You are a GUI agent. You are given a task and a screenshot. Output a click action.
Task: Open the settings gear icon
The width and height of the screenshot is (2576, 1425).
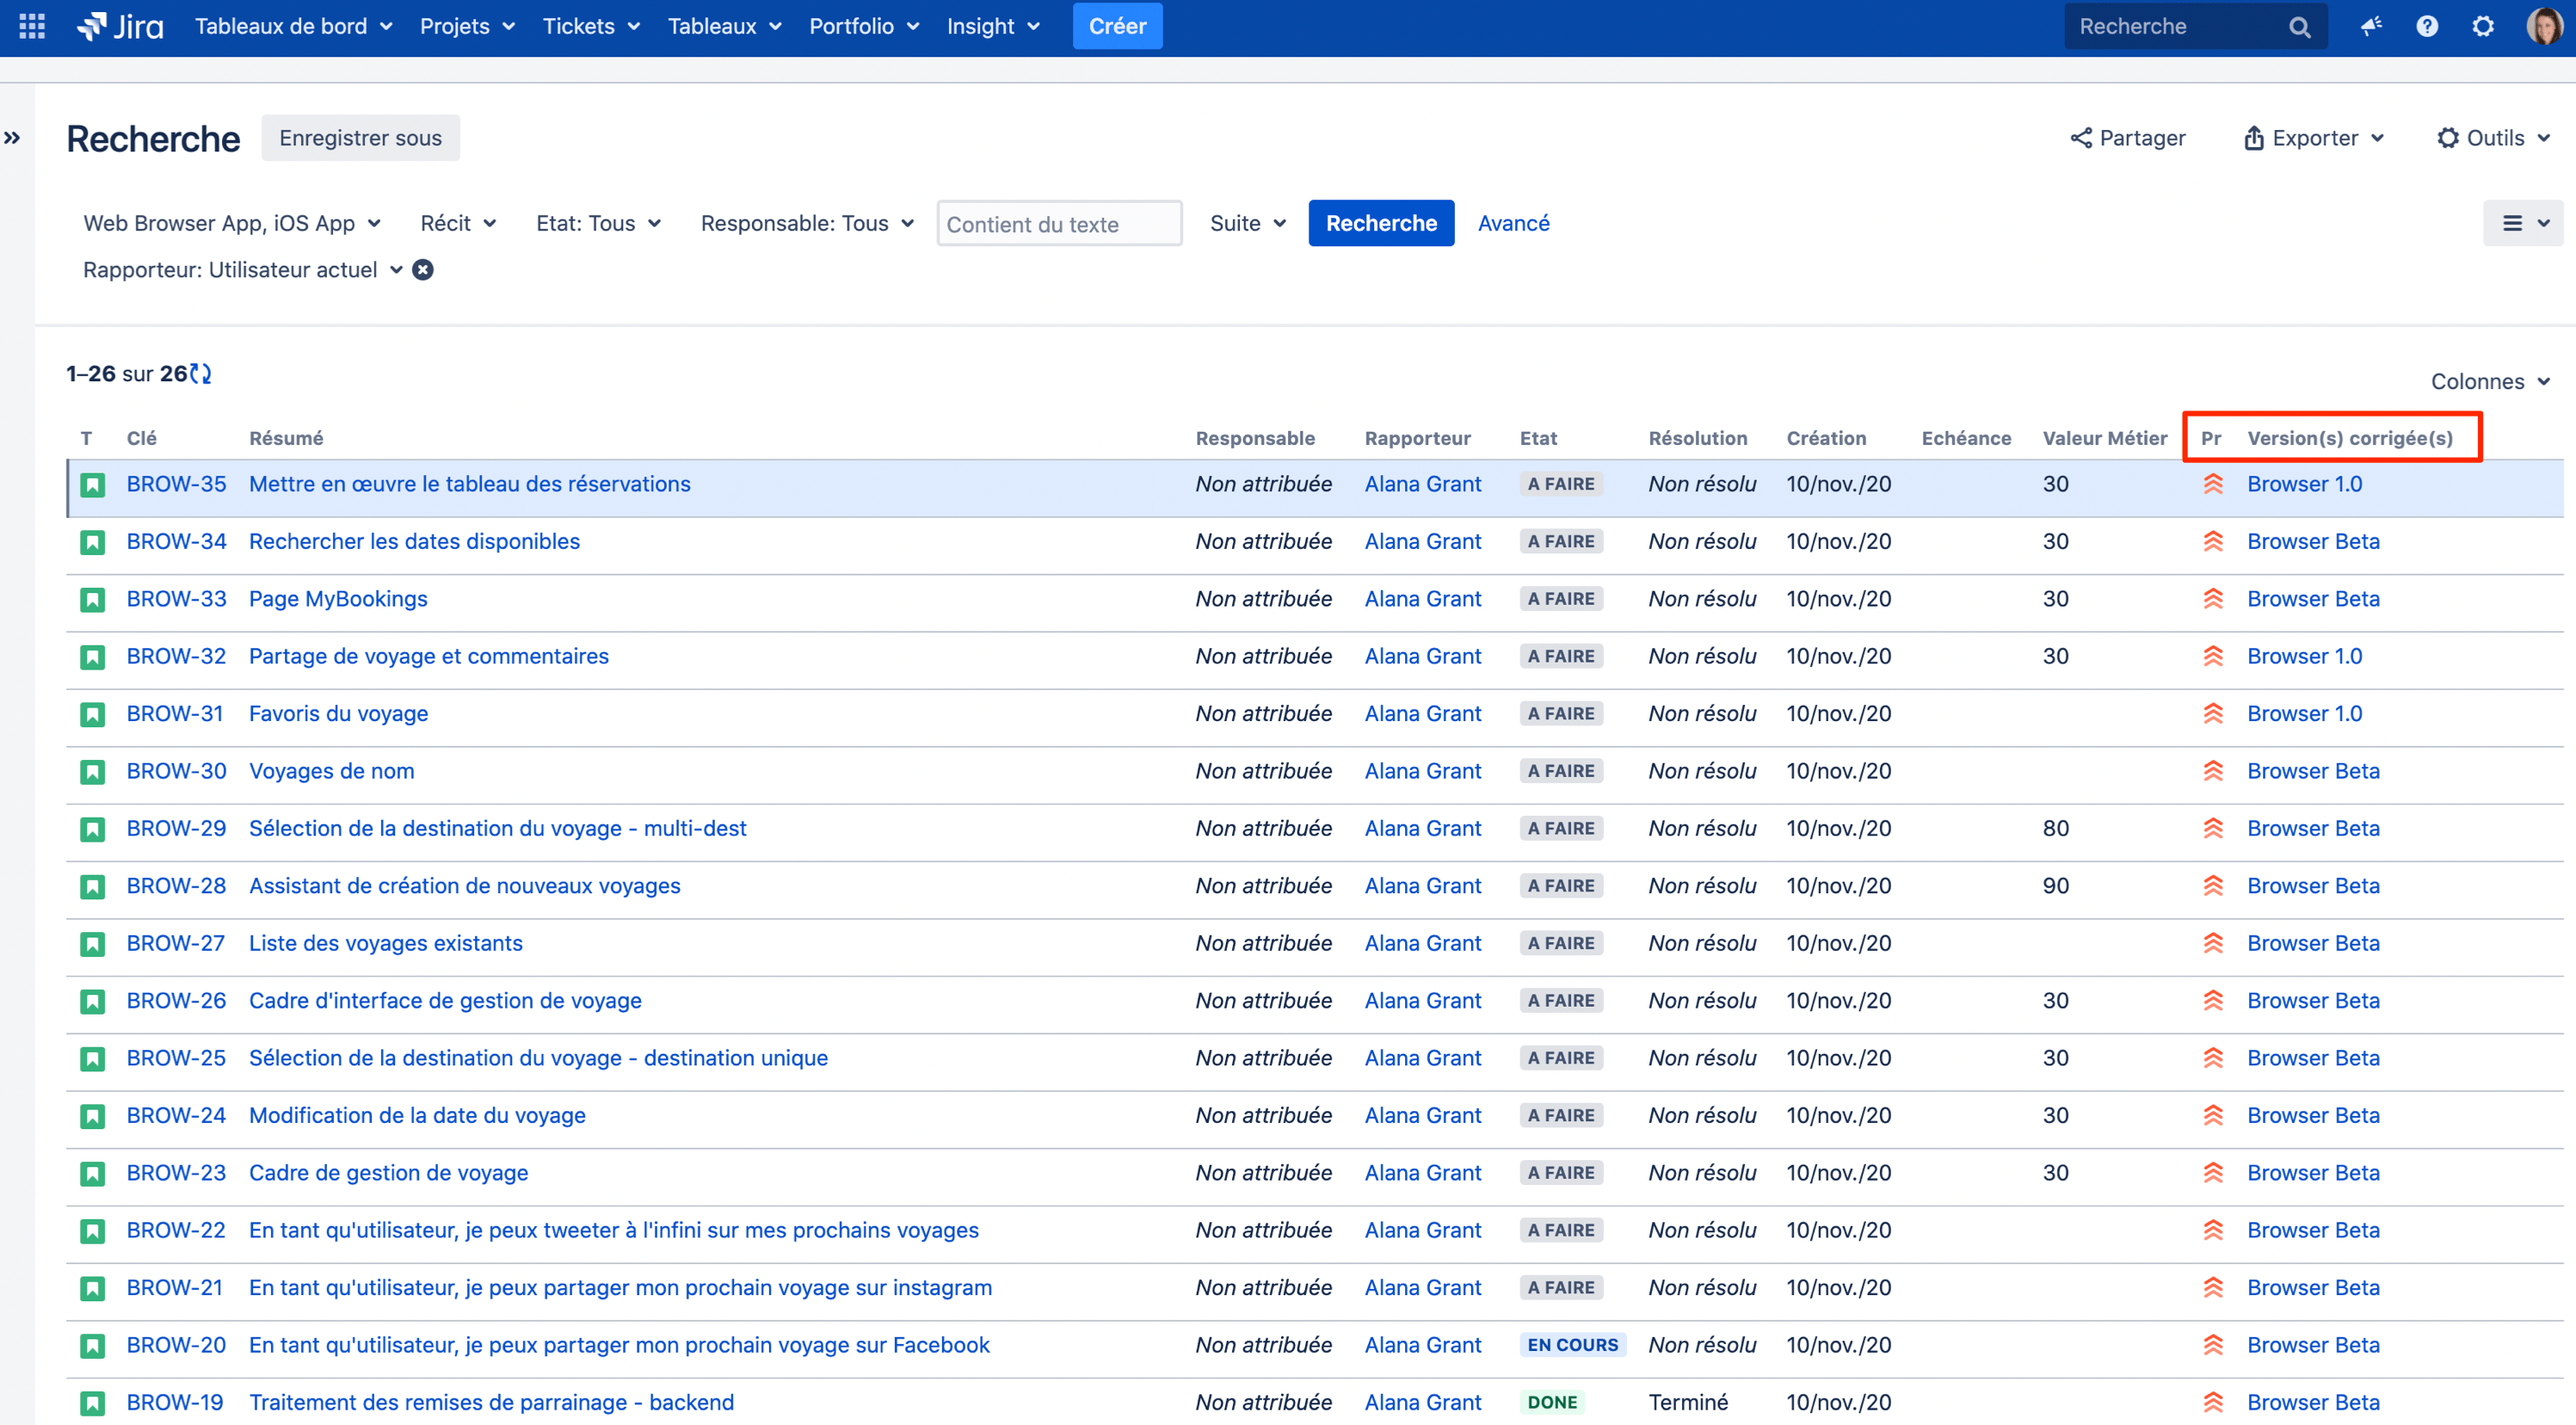2483,26
